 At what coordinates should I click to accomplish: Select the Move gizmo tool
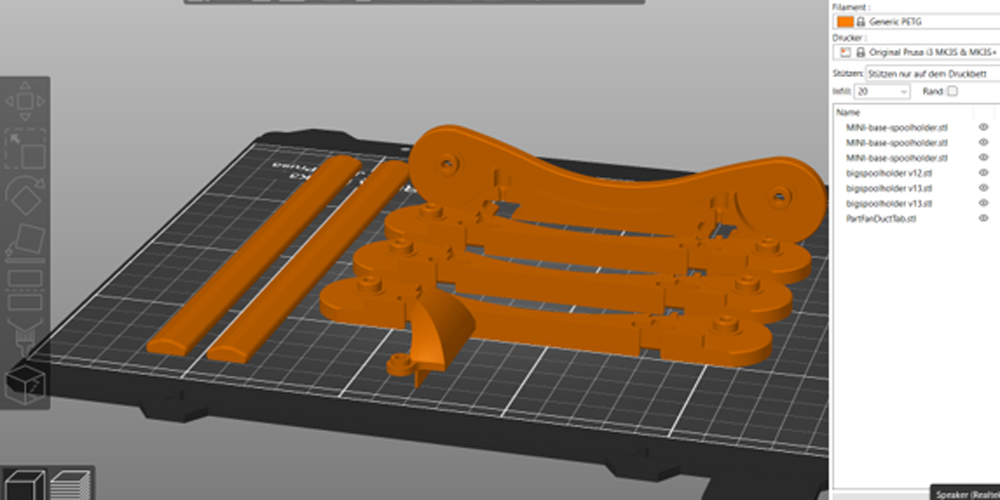pyautogui.click(x=26, y=101)
